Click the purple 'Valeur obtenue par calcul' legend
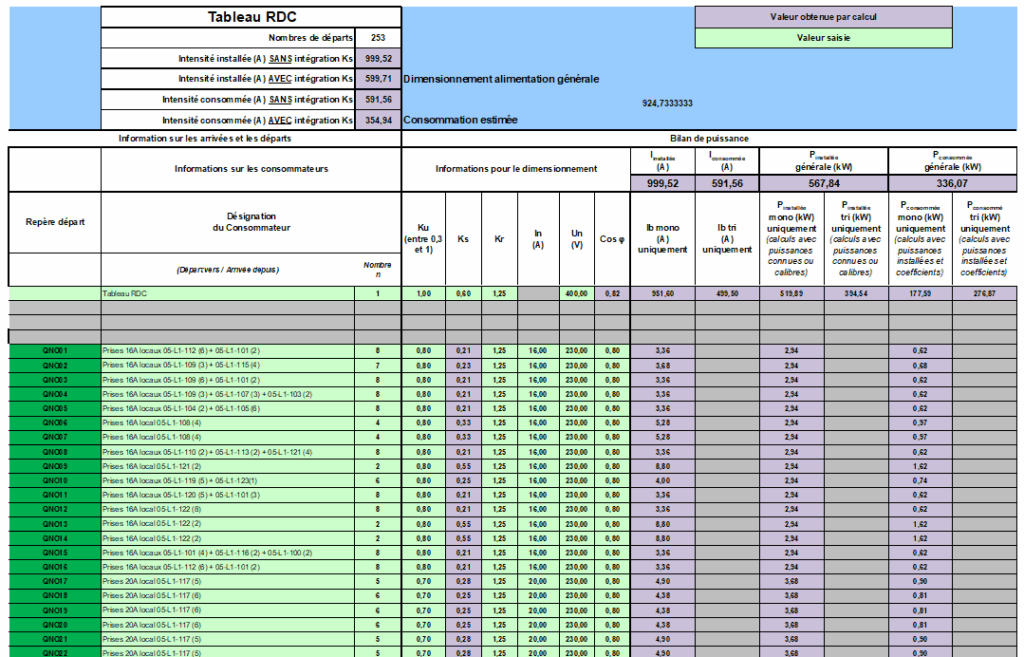The height and width of the screenshot is (657, 1024). click(x=822, y=17)
